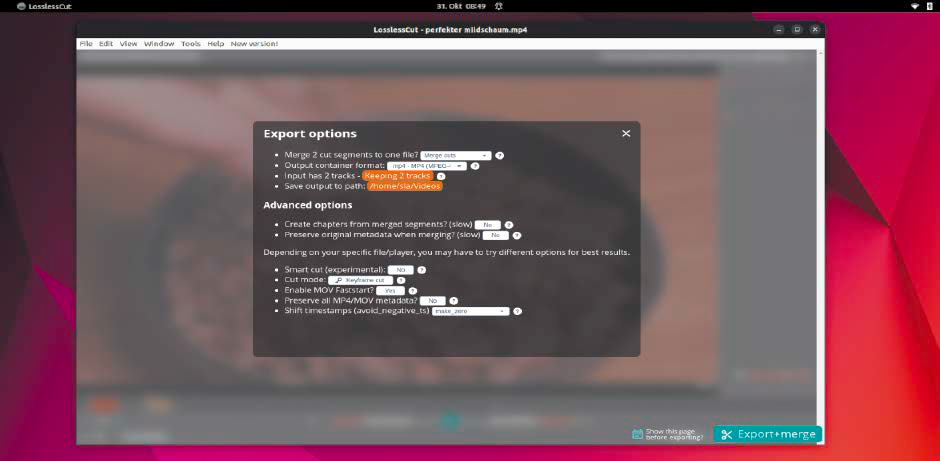Screen dimensions: 940x461
Task: Toggle preserve all MP4/MOV metadata
Action: (433, 301)
